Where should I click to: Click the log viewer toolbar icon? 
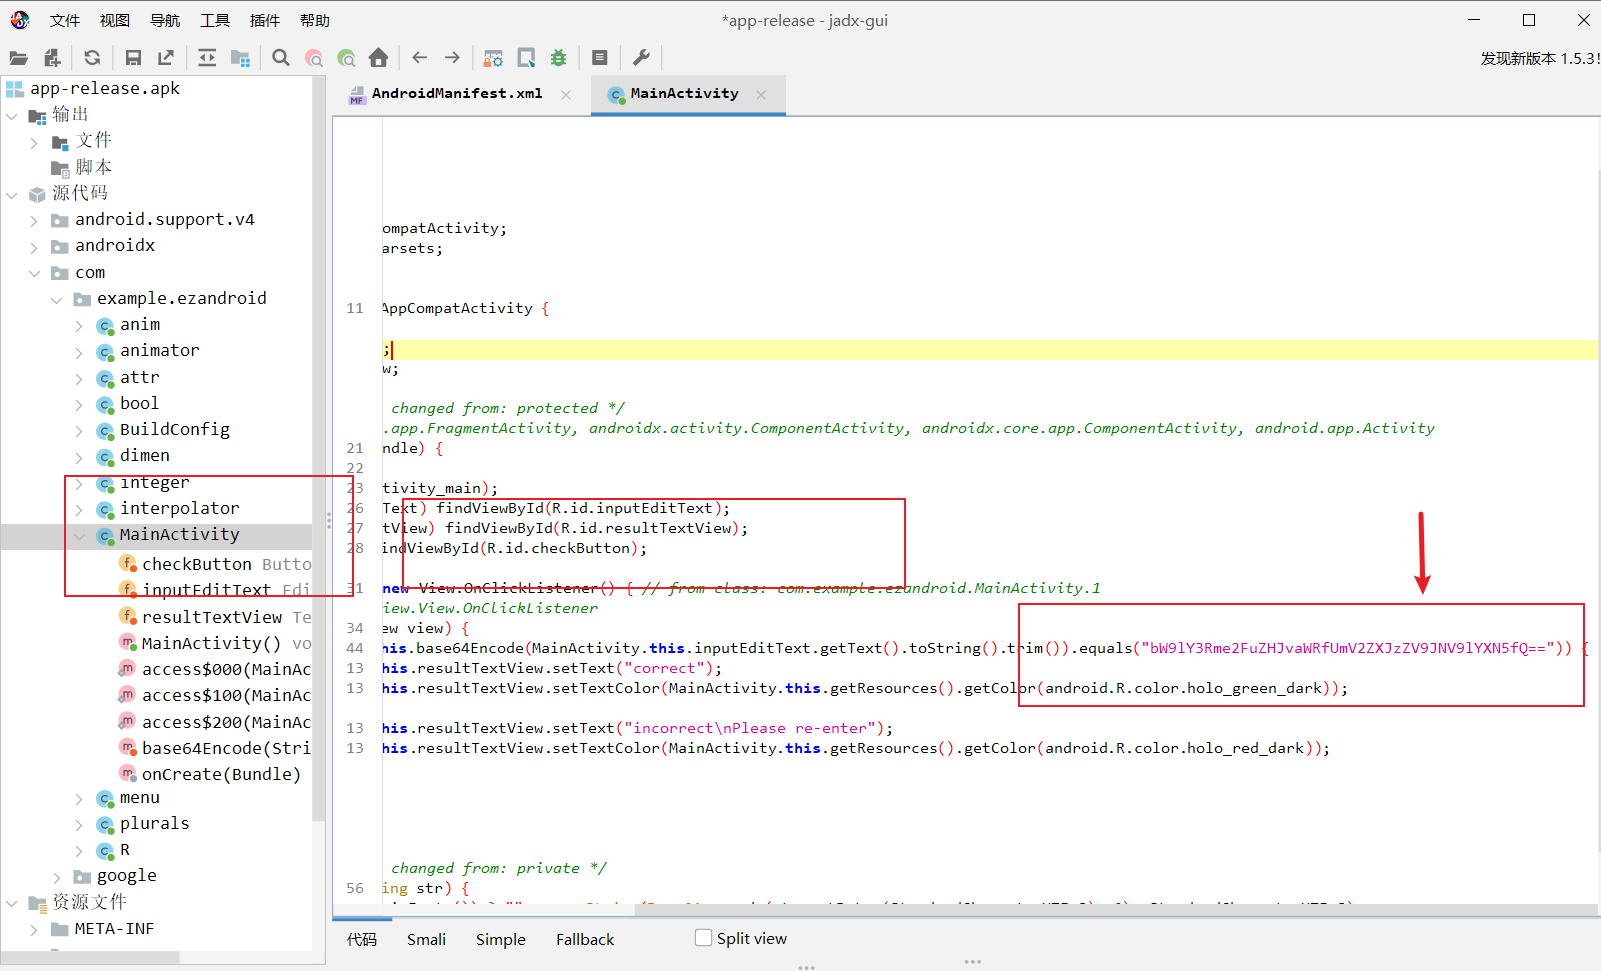tap(600, 58)
